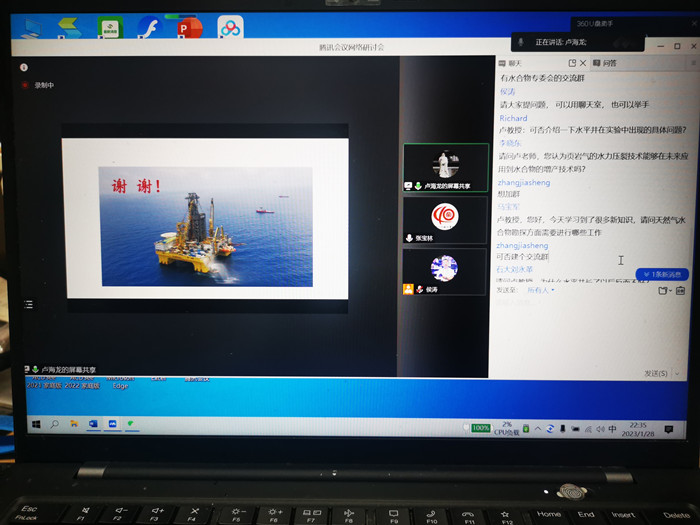The height and width of the screenshot is (525, 700).
Task: Open the notification center icon
Action: pyautogui.click(x=669, y=429)
